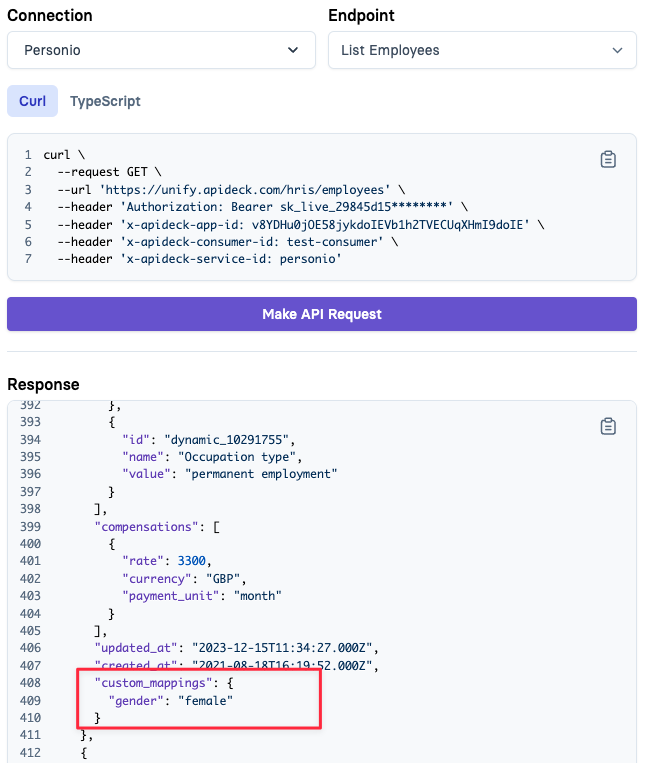The image size is (654, 763).
Task: Click the gender female value line
Action: coord(171,701)
